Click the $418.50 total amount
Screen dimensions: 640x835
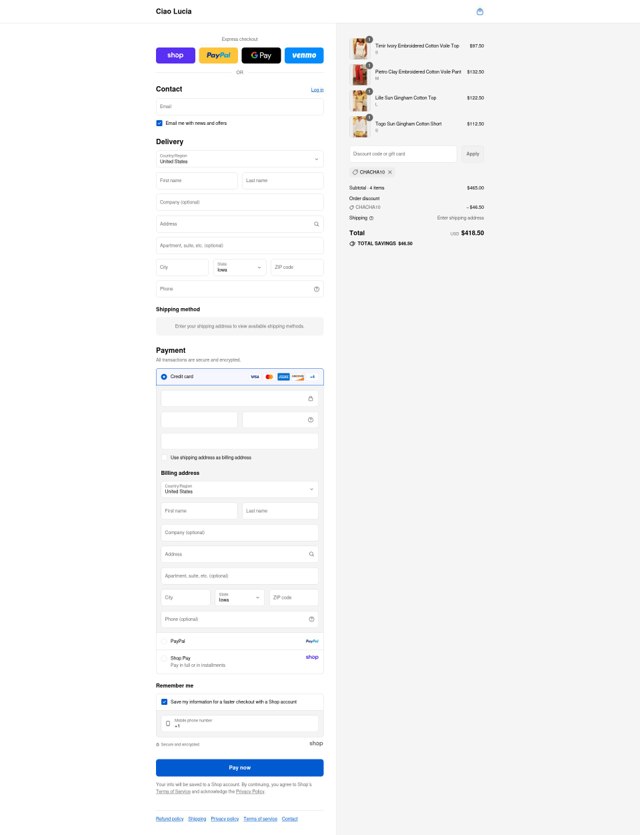click(x=473, y=233)
